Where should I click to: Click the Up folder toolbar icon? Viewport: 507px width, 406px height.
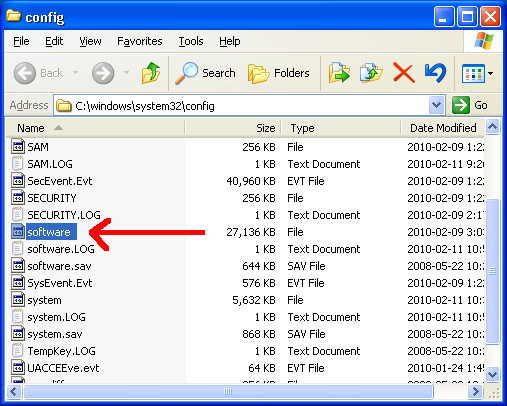(151, 73)
